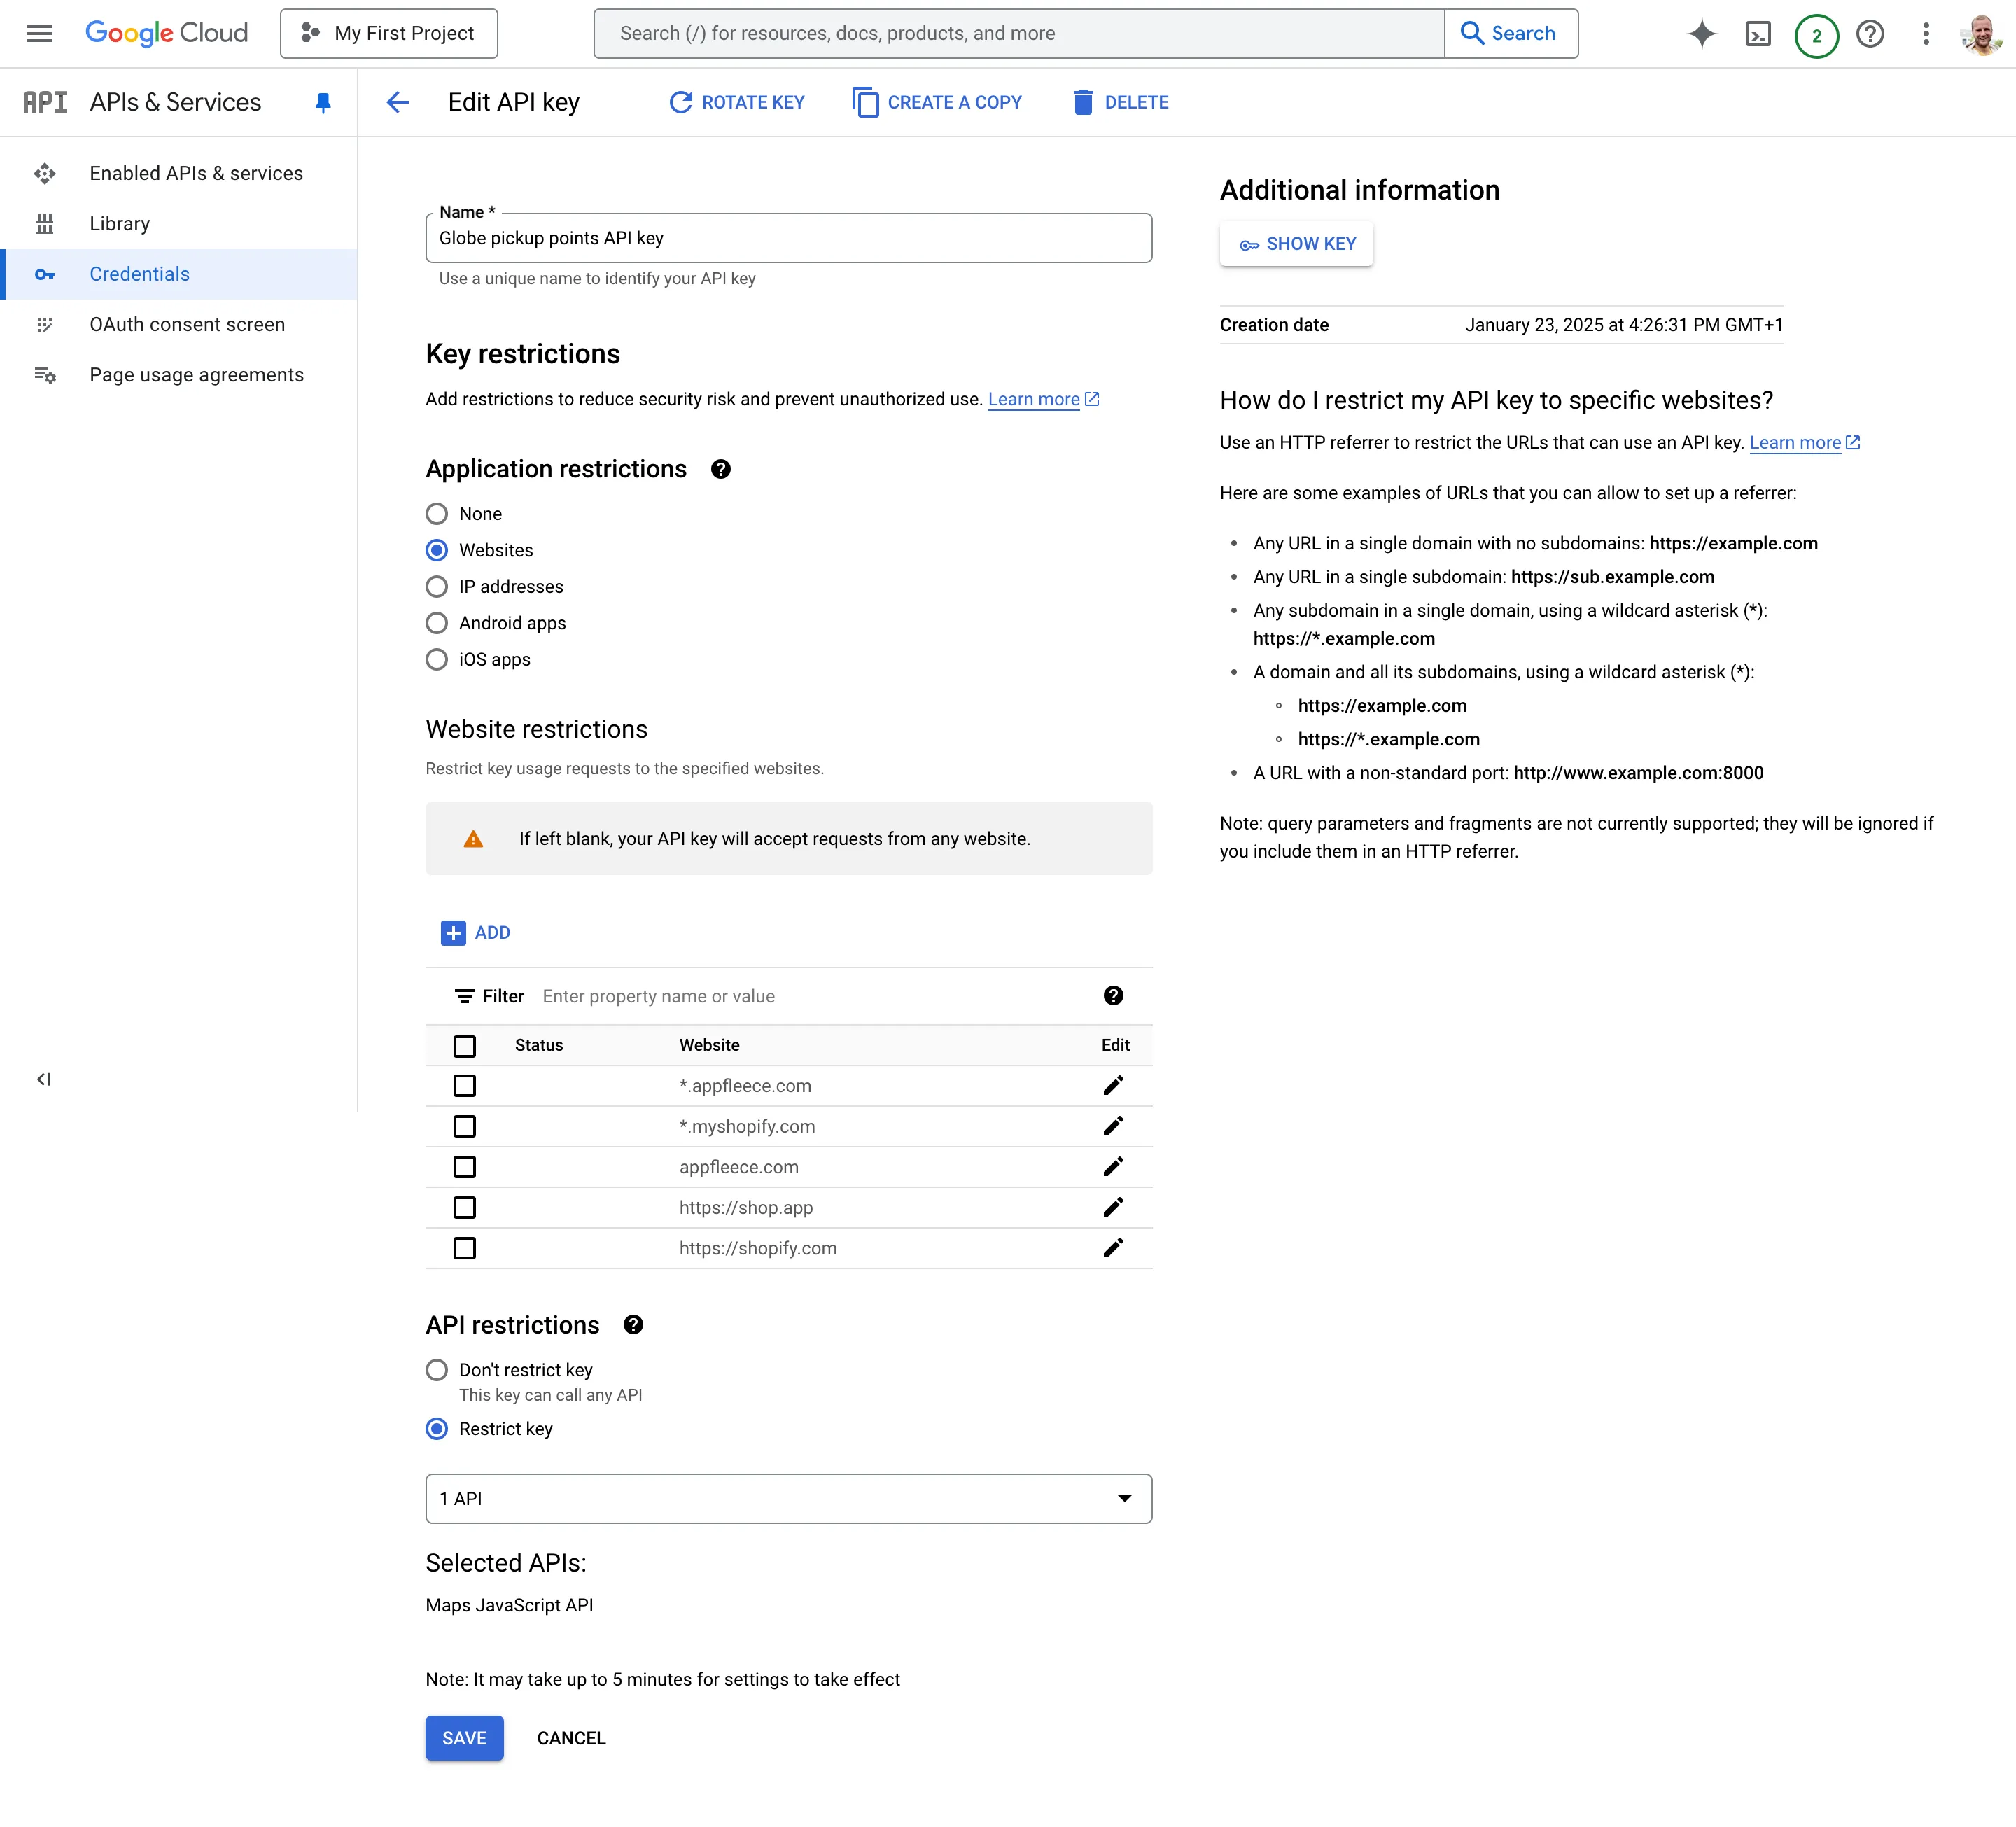Choose Don't restrict key radio option

(437, 1369)
